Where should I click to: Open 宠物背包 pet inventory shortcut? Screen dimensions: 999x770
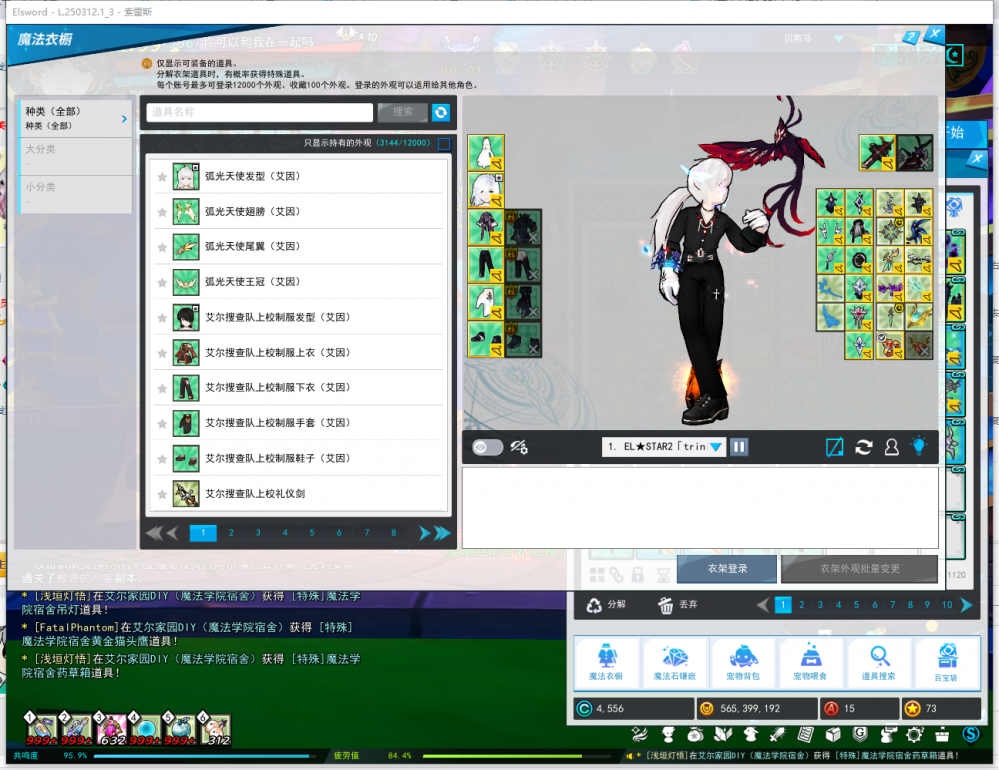[x=743, y=662]
